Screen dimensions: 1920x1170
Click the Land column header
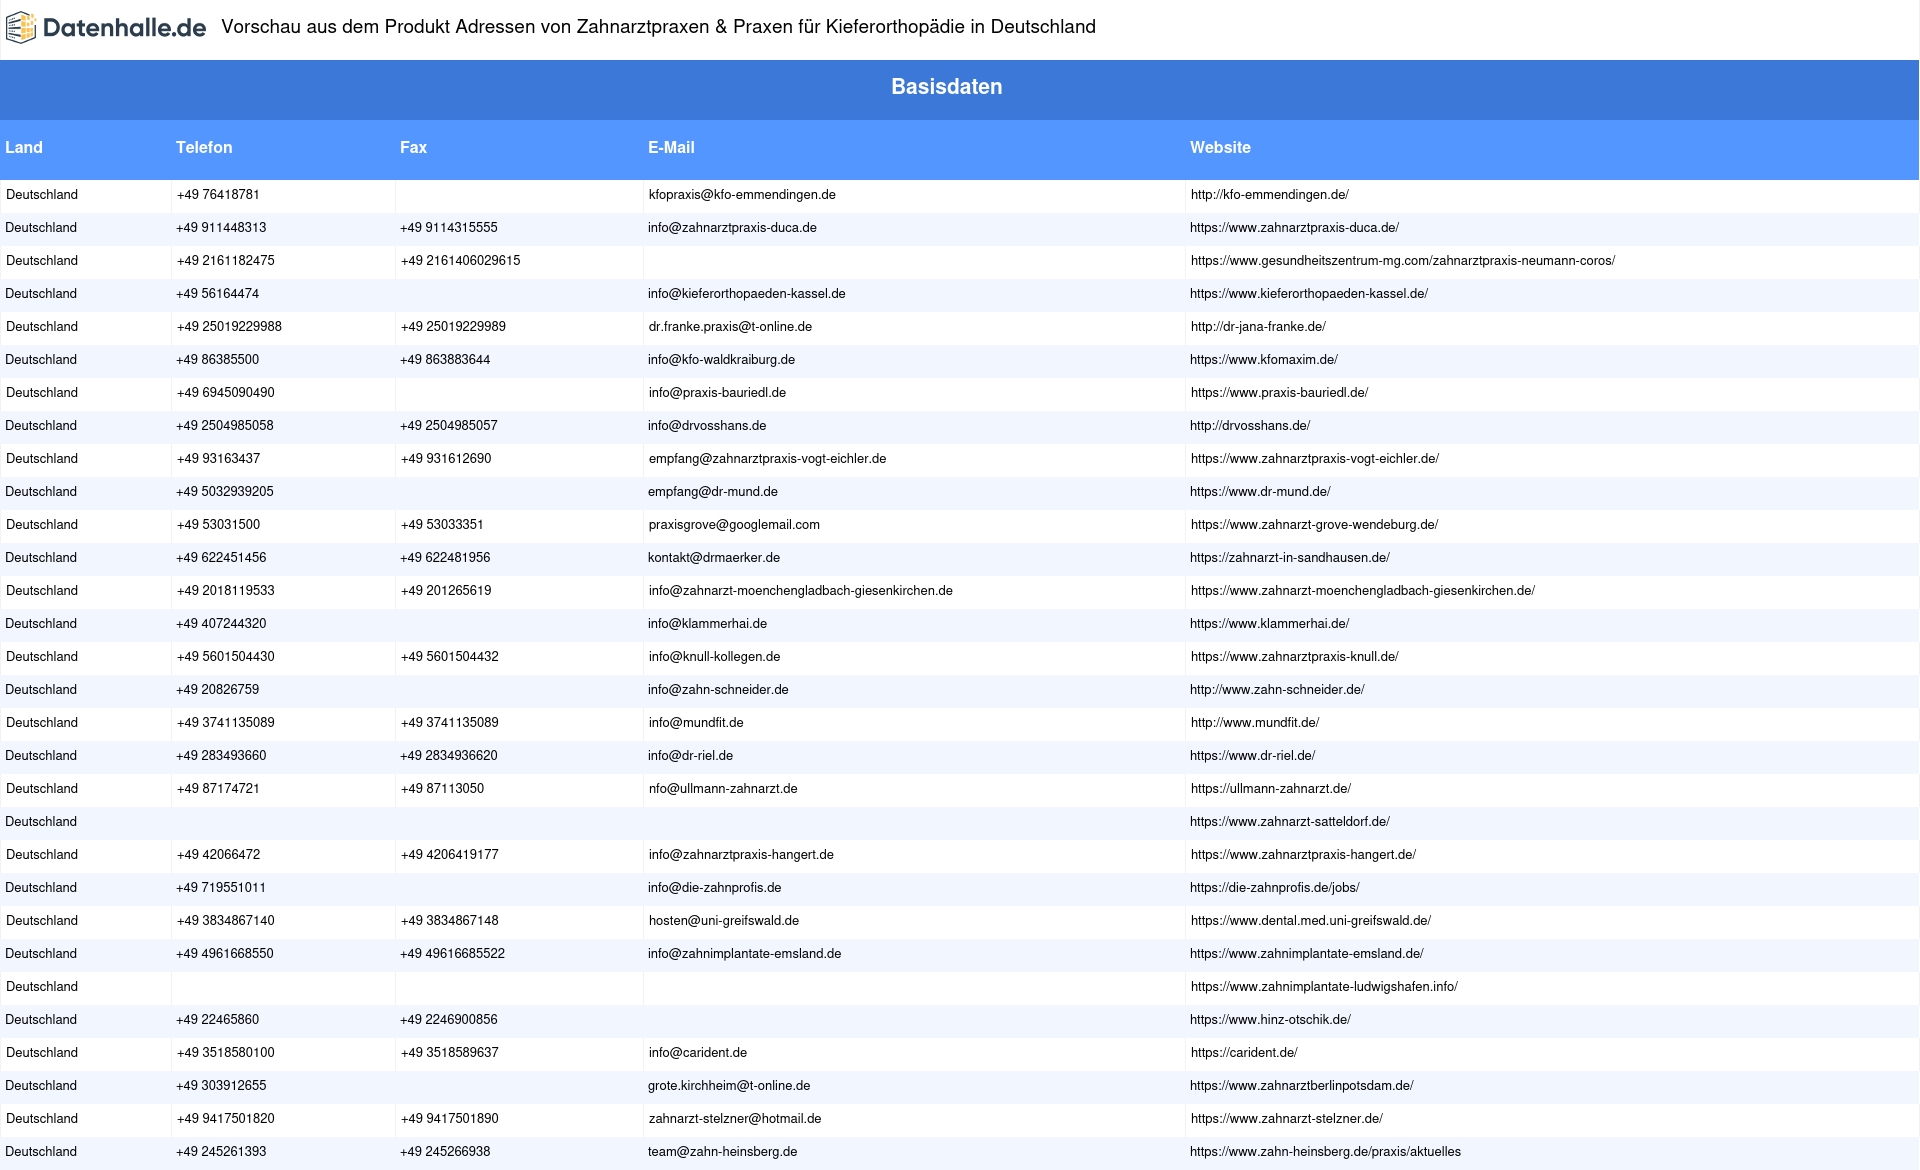(x=24, y=147)
